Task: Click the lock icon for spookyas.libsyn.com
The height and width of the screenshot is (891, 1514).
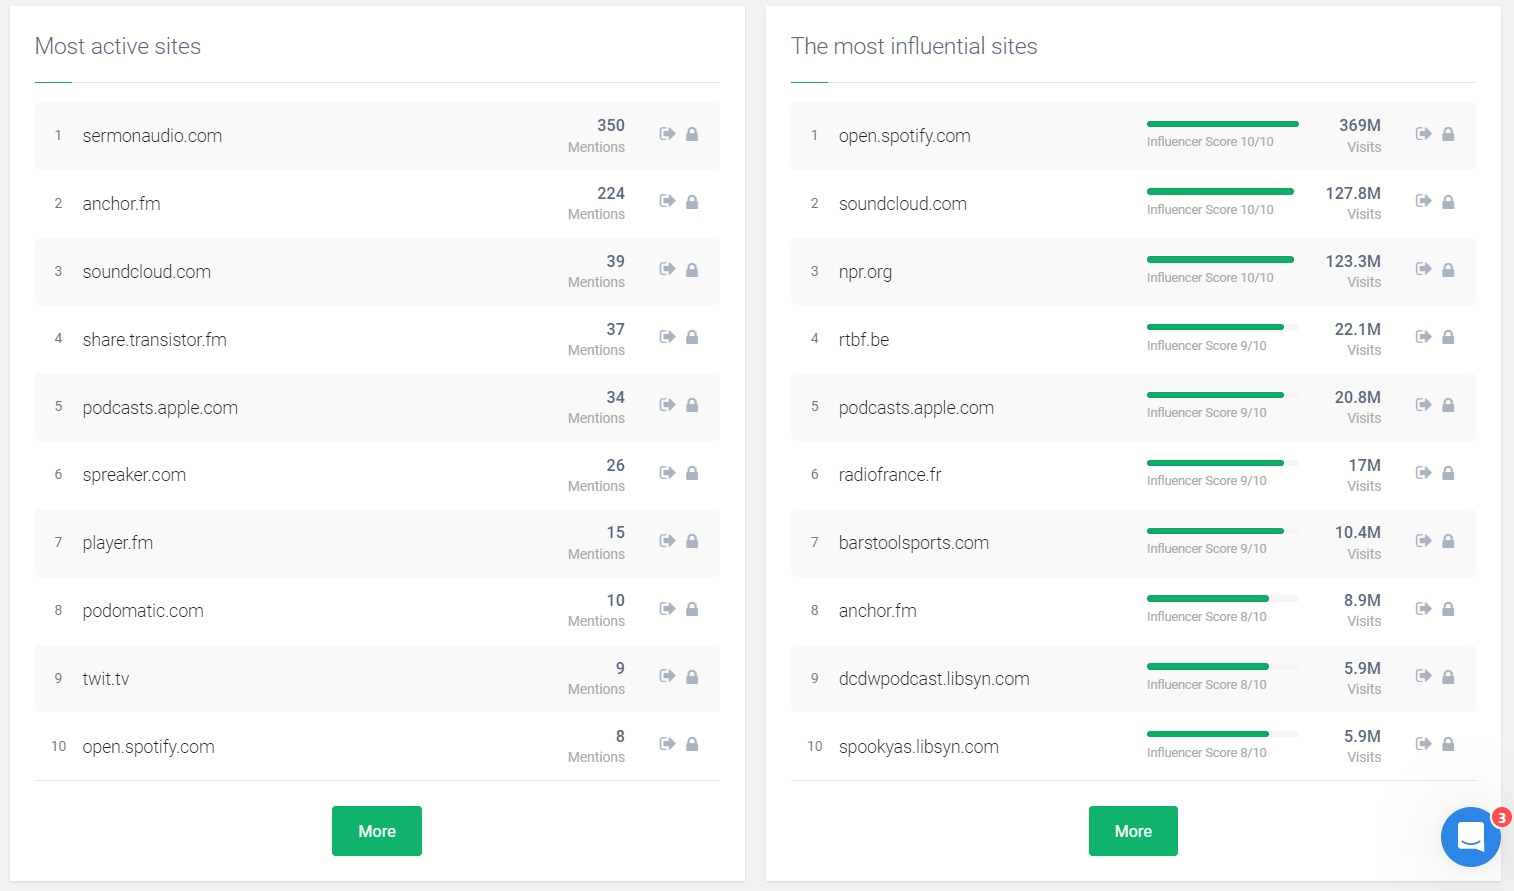Action: click(x=1448, y=744)
